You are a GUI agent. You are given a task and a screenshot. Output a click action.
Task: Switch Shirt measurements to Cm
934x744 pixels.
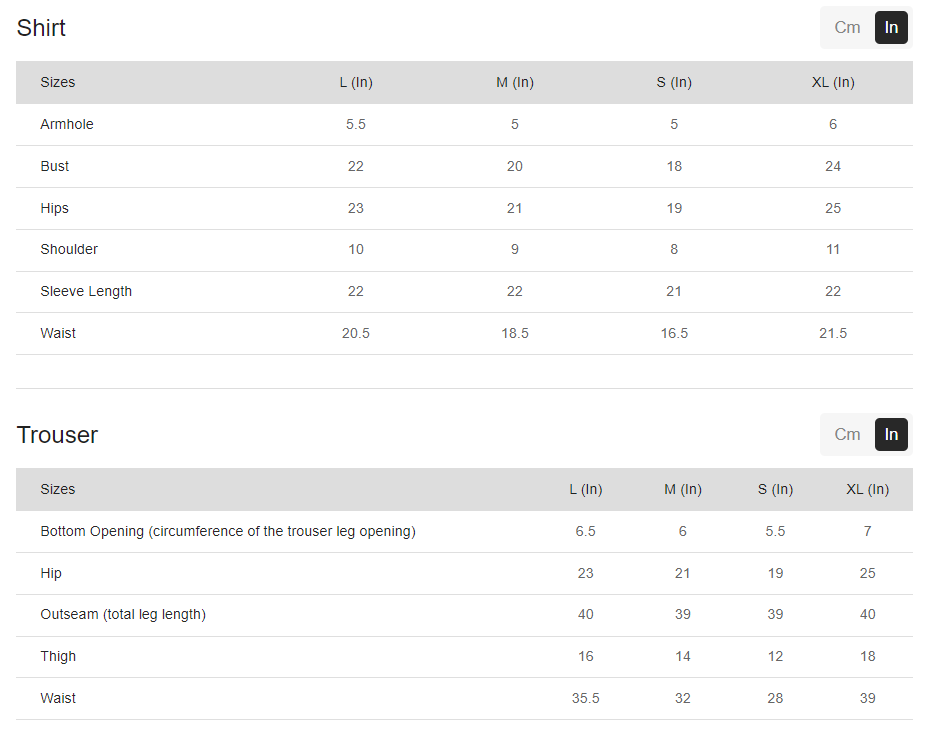click(x=847, y=28)
